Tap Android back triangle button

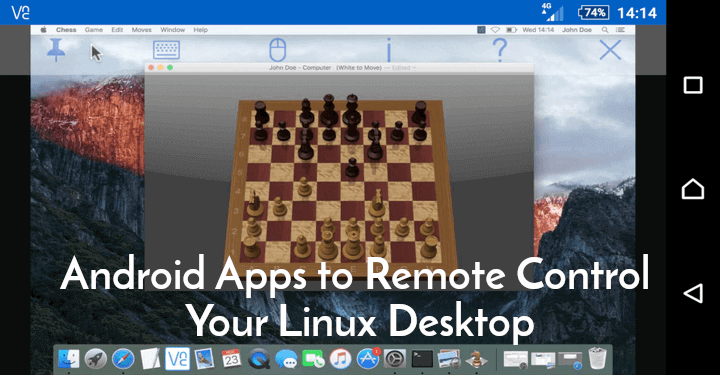[693, 293]
